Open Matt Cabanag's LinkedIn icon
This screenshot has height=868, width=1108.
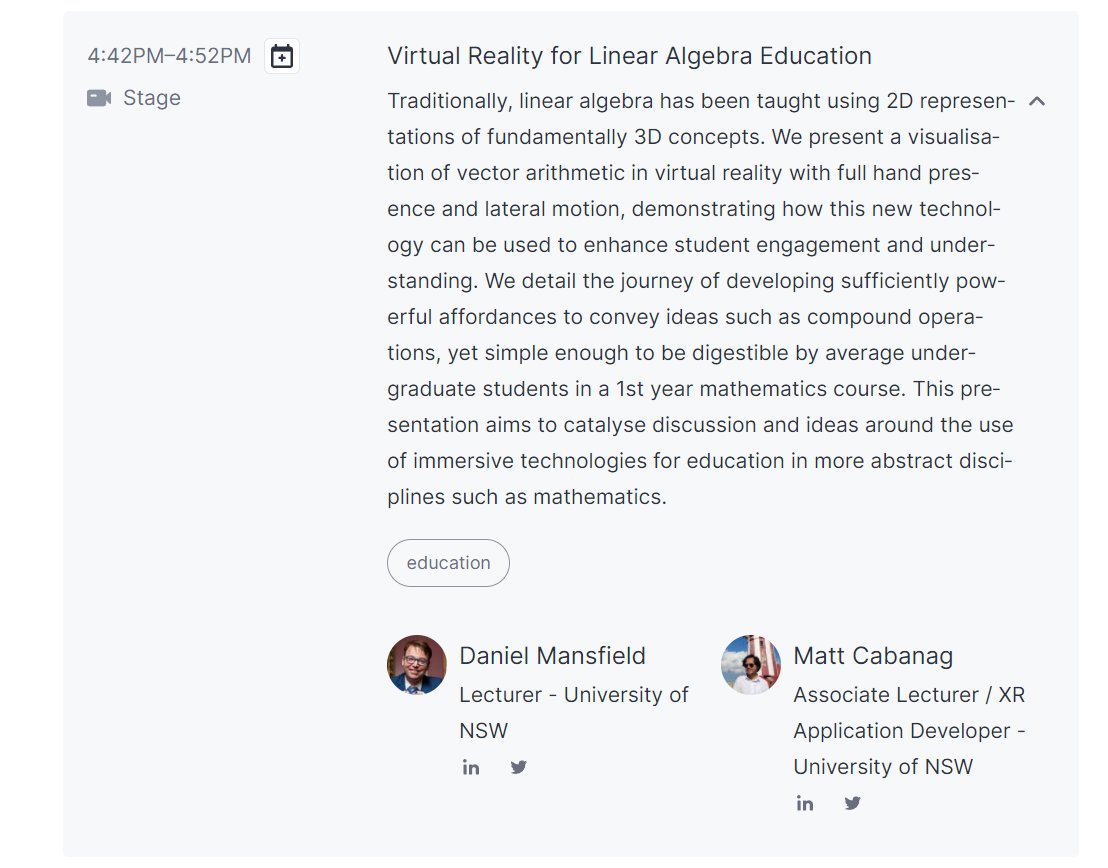click(x=805, y=803)
